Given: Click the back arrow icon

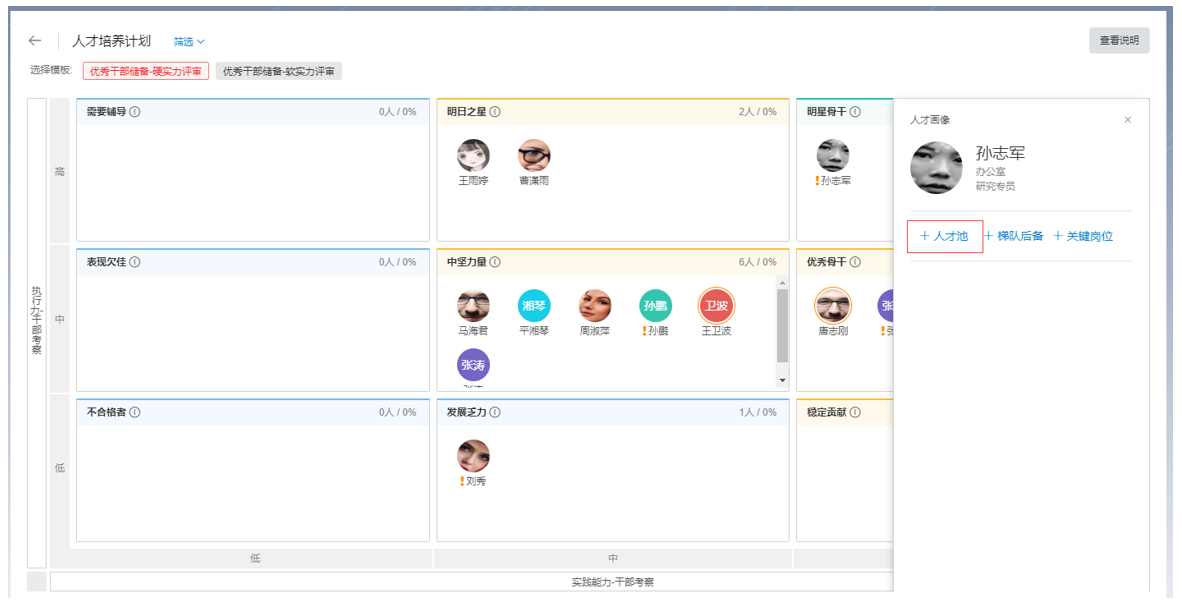Looking at the screenshot, I should coord(35,41).
